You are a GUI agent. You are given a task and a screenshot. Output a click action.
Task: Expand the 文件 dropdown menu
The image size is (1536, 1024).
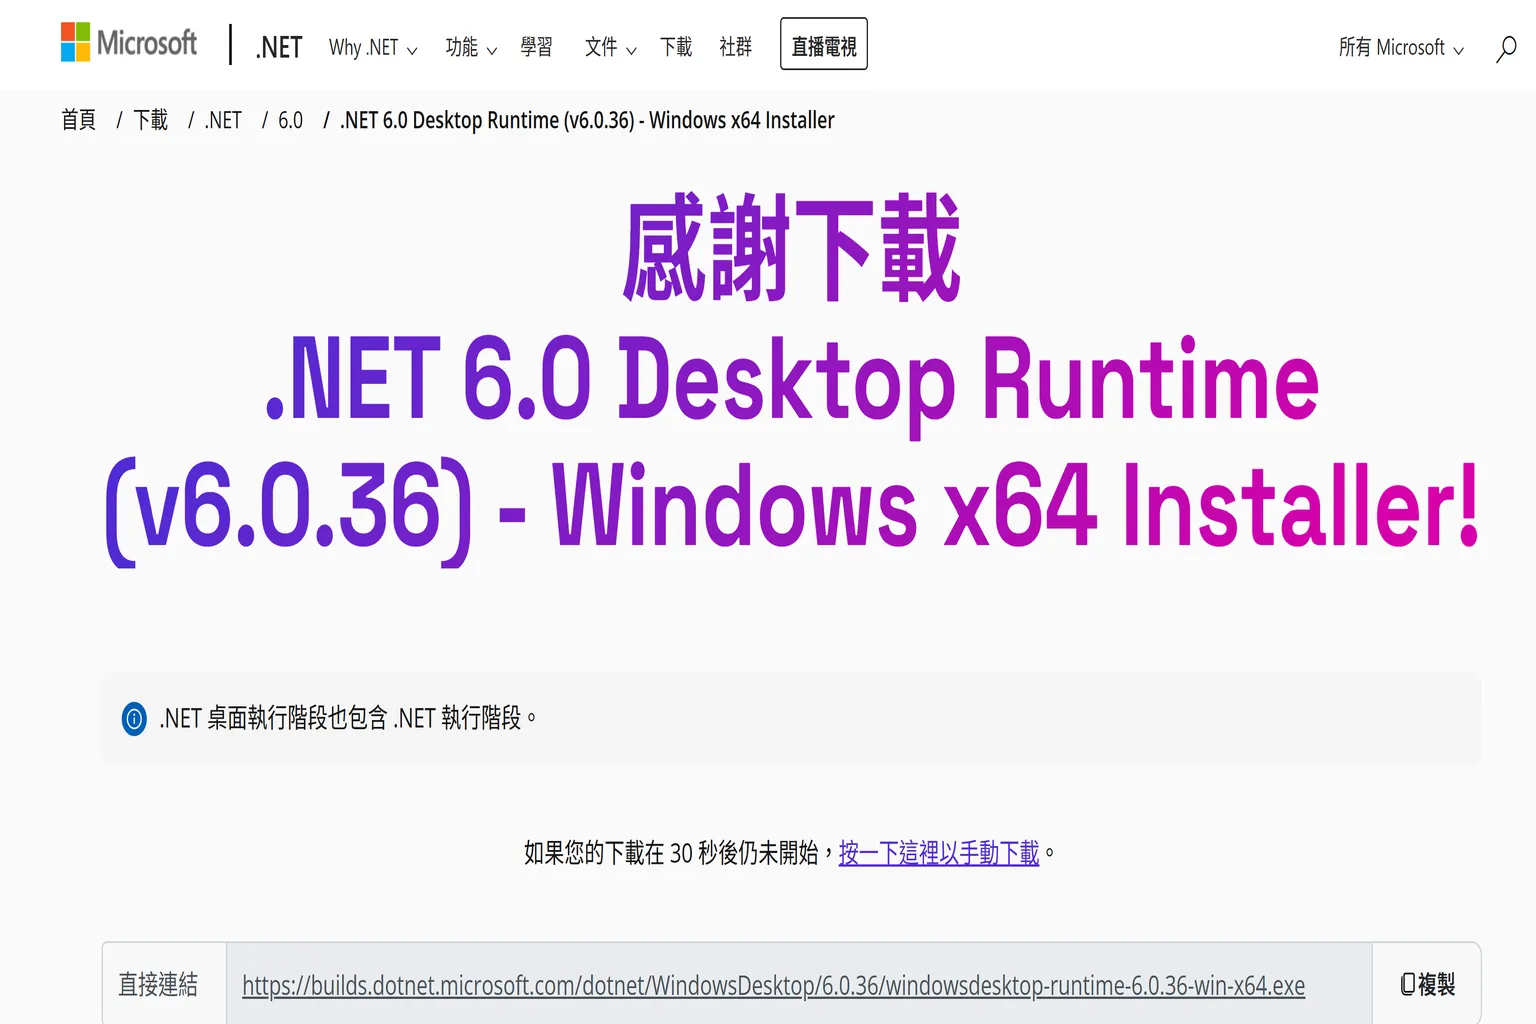pos(610,47)
